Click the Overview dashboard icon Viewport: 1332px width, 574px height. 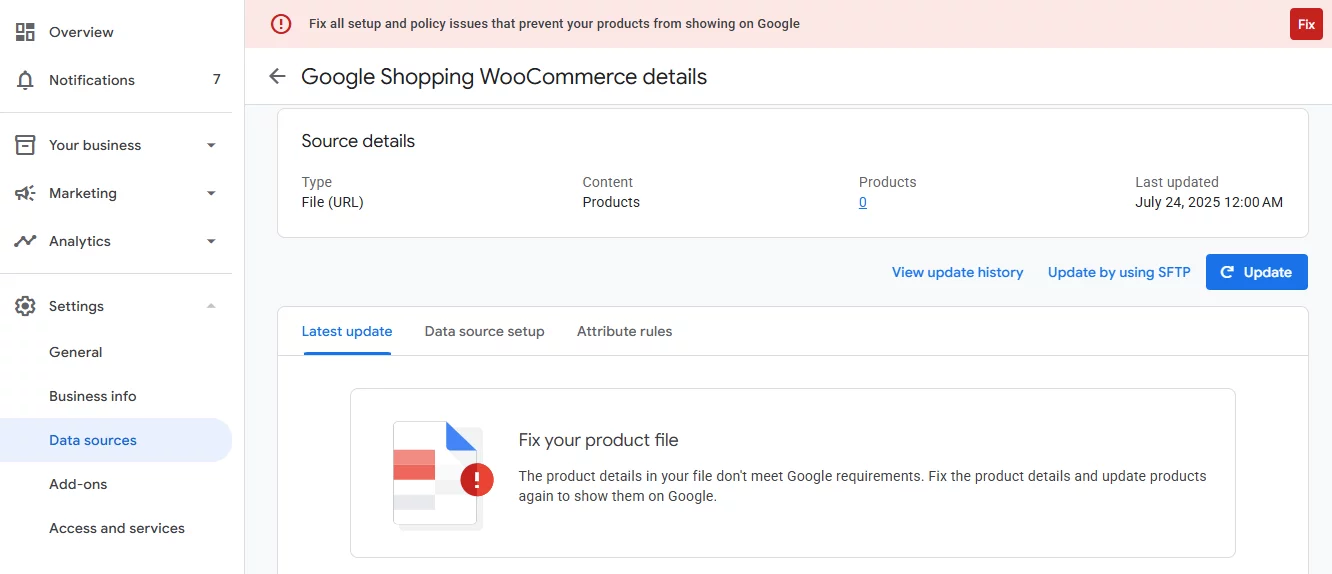(25, 32)
